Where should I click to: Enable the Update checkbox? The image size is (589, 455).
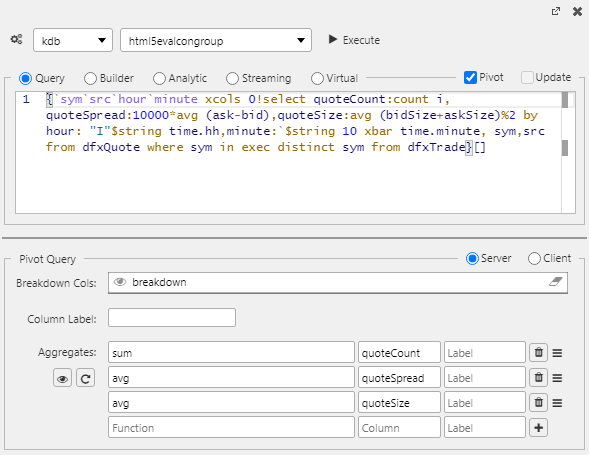pyautogui.click(x=527, y=77)
